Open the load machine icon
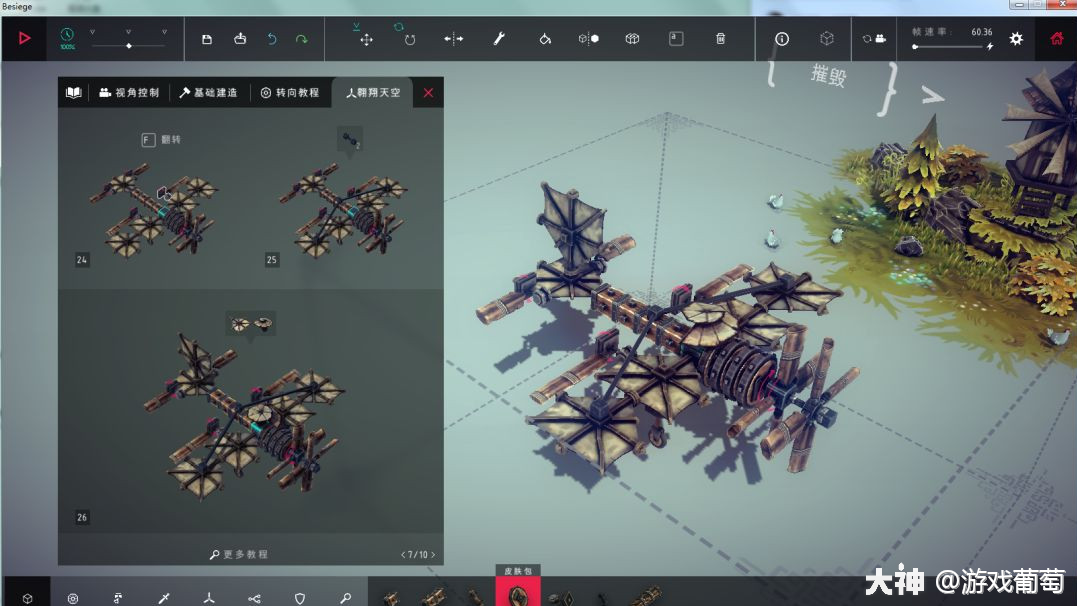This screenshot has height=606, width=1077. coord(240,38)
